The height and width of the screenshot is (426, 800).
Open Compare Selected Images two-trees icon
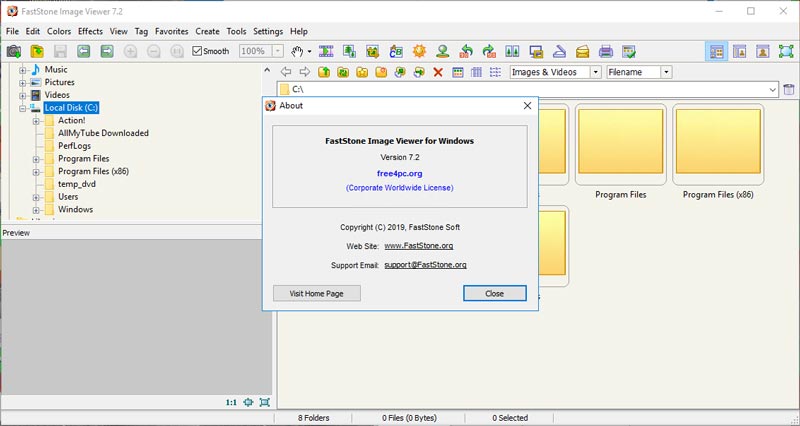tap(512, 51)
